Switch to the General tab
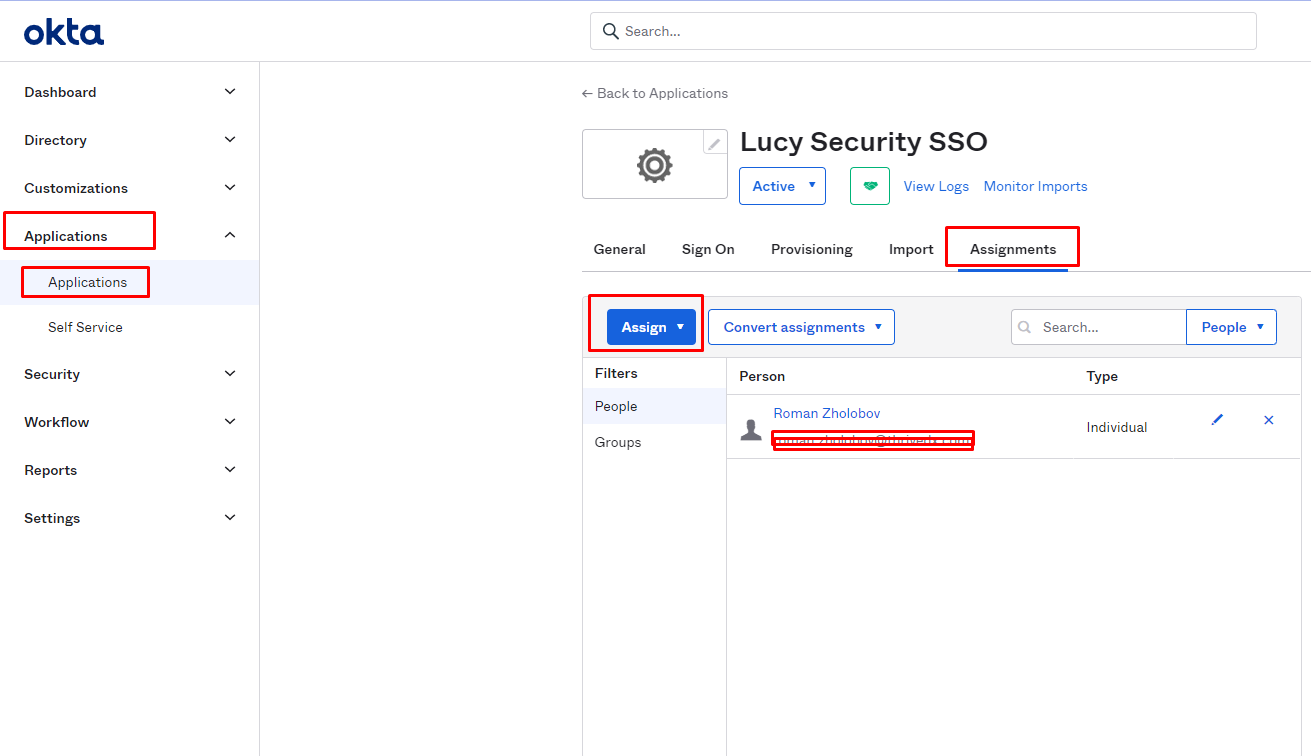This screenshot has width=1311, height=756. point(620,249)
